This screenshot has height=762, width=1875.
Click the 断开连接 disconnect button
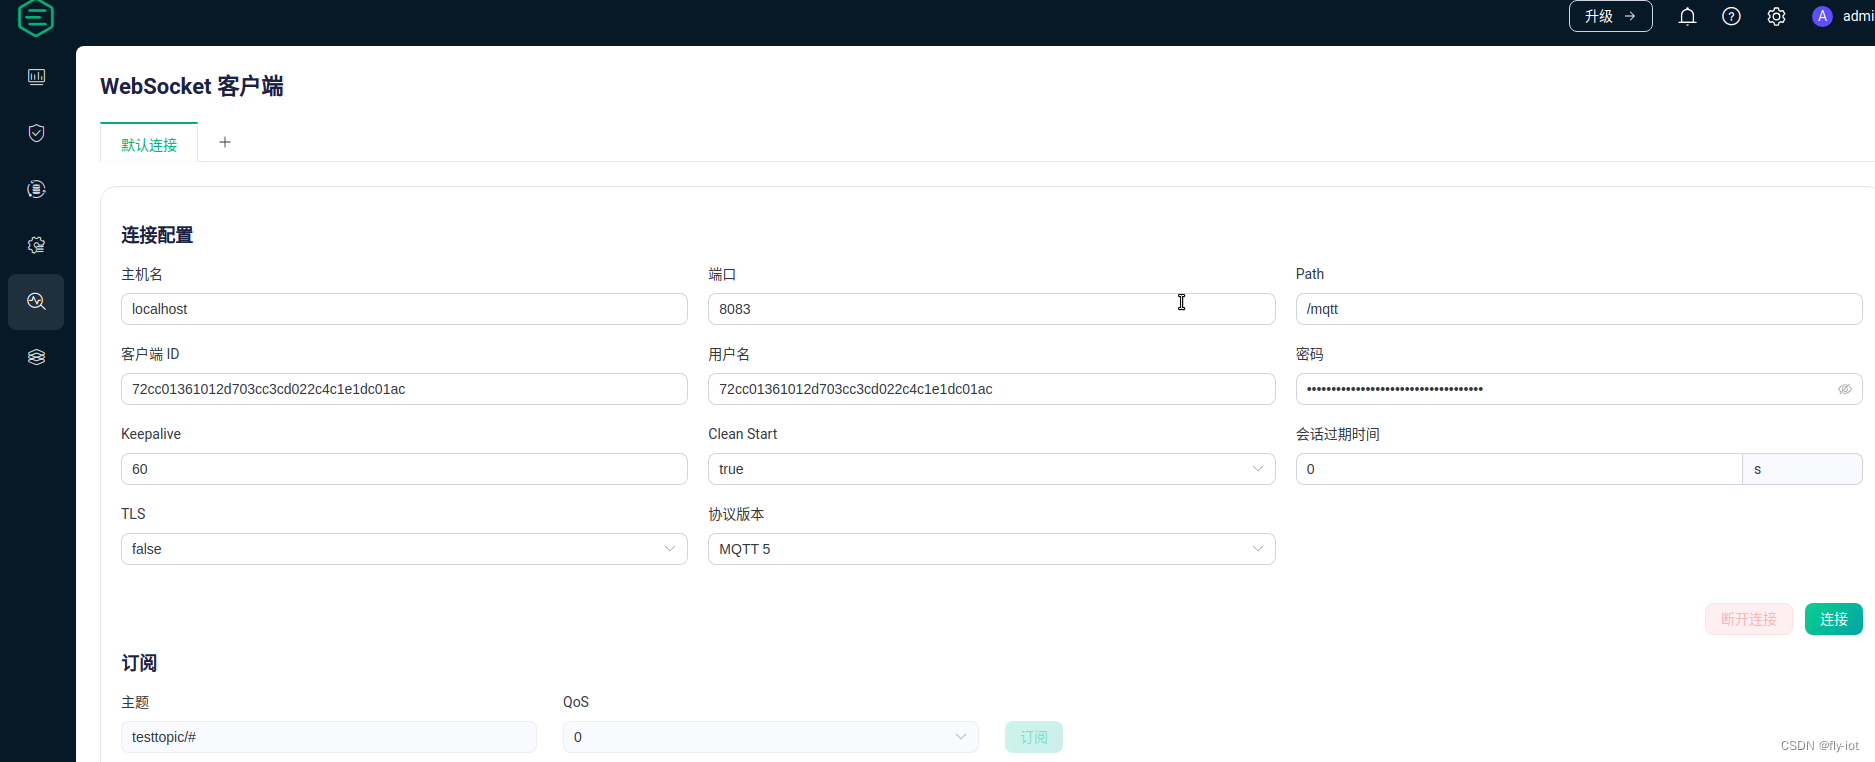tap(1748, 619)
